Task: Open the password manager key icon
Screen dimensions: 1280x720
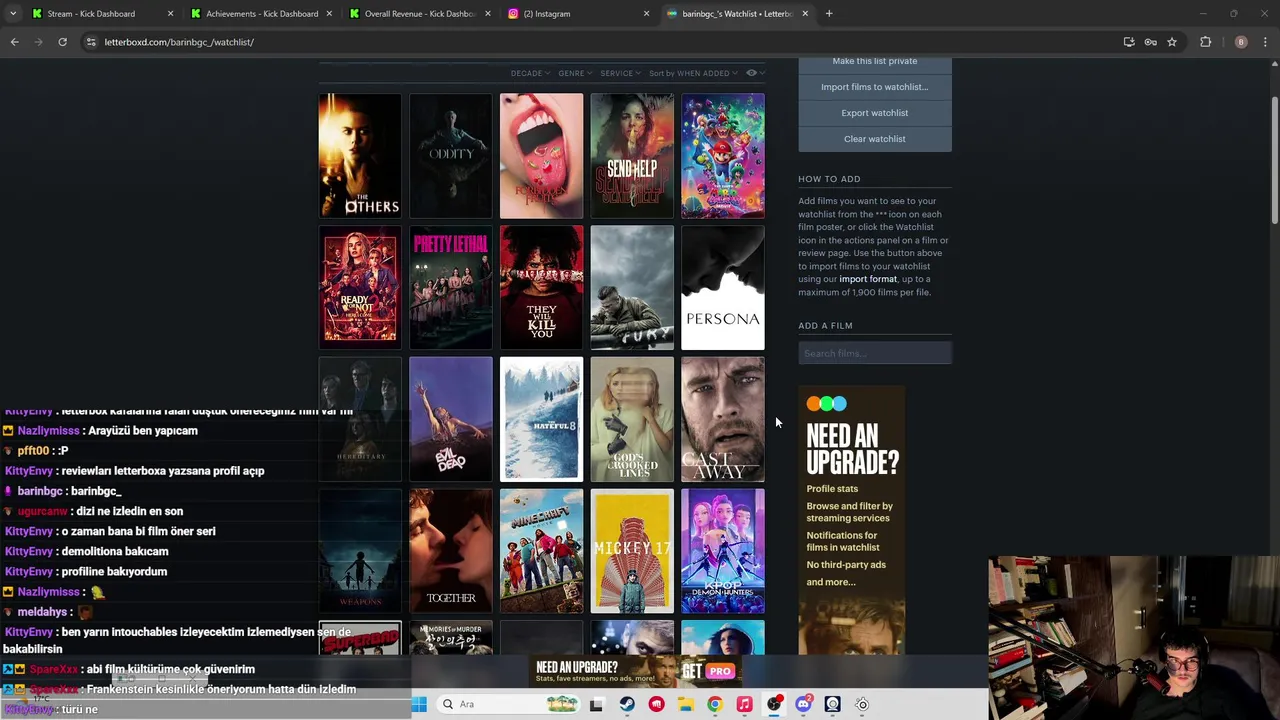Action: click(1151, 42)
